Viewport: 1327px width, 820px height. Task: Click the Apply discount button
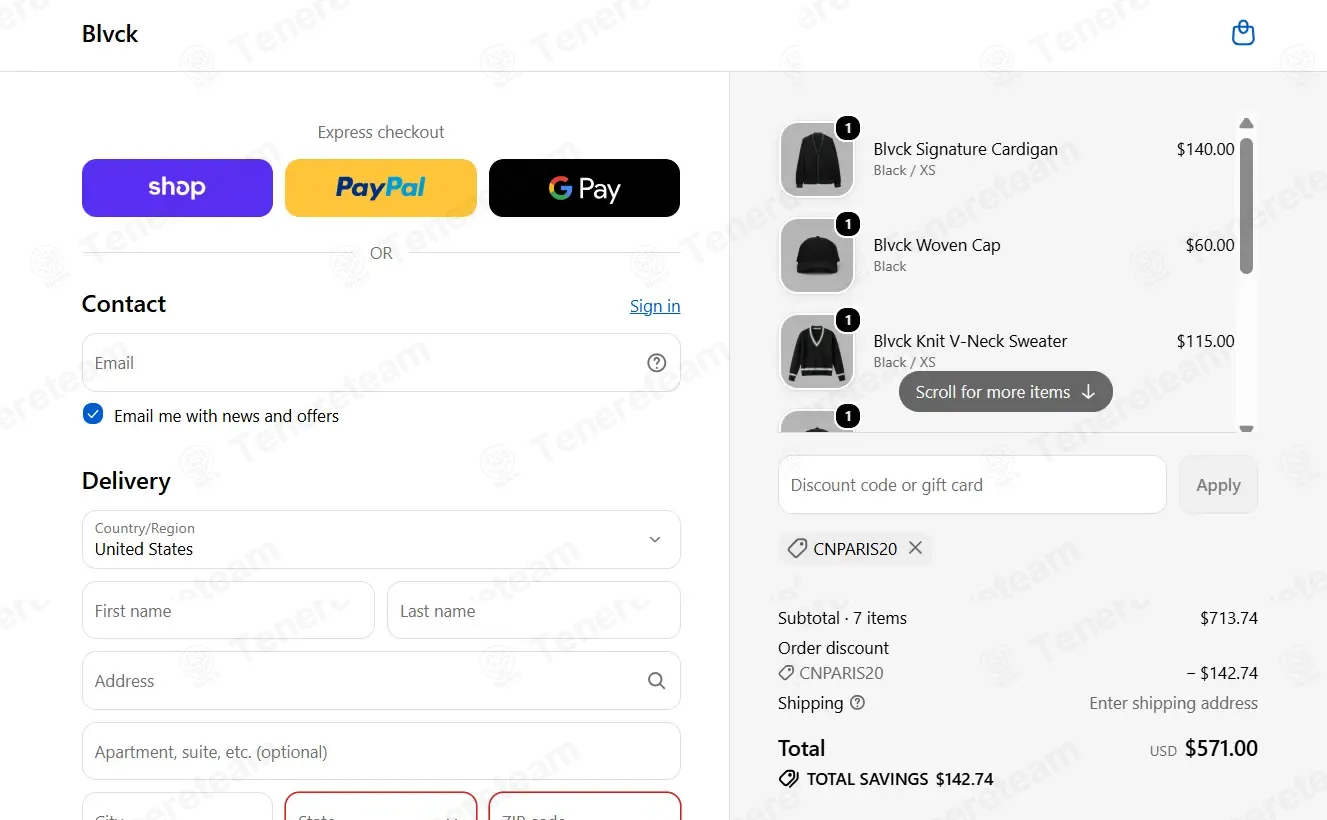[x=1218, y=485]
